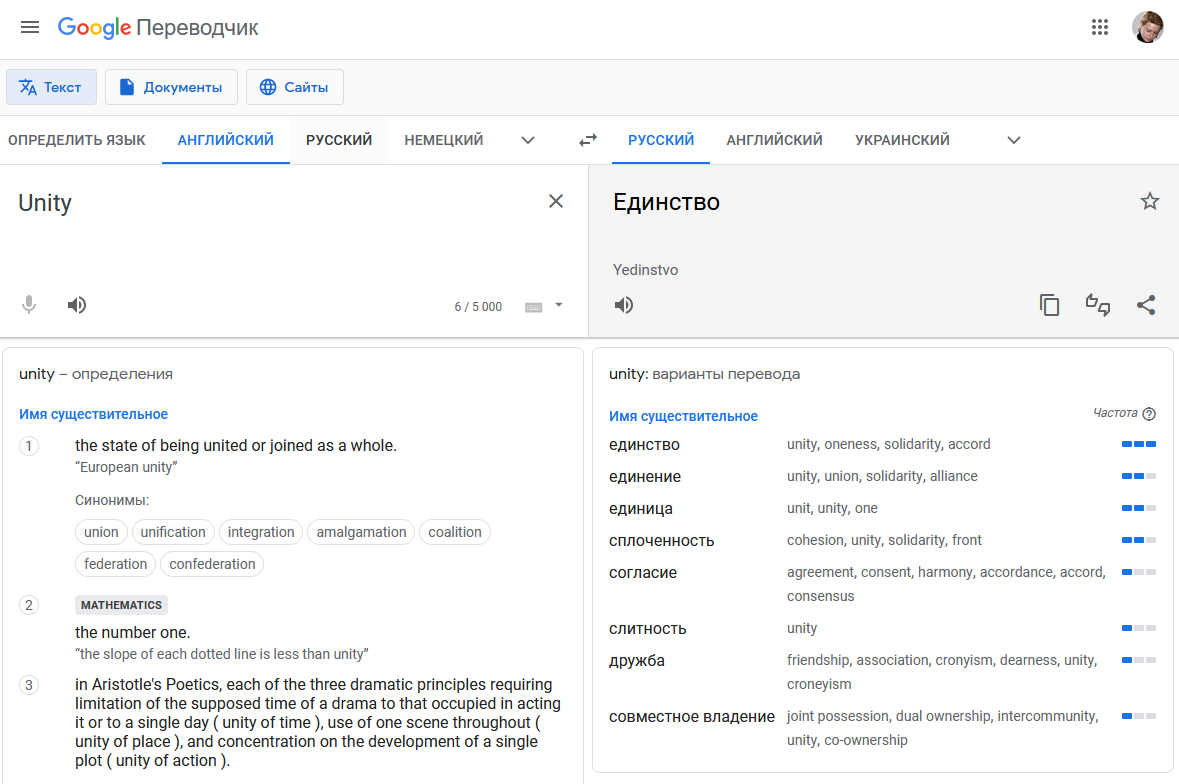Select the Текст mode button
The height and width of the screenshot is (784, 1179).
point(51,87)
